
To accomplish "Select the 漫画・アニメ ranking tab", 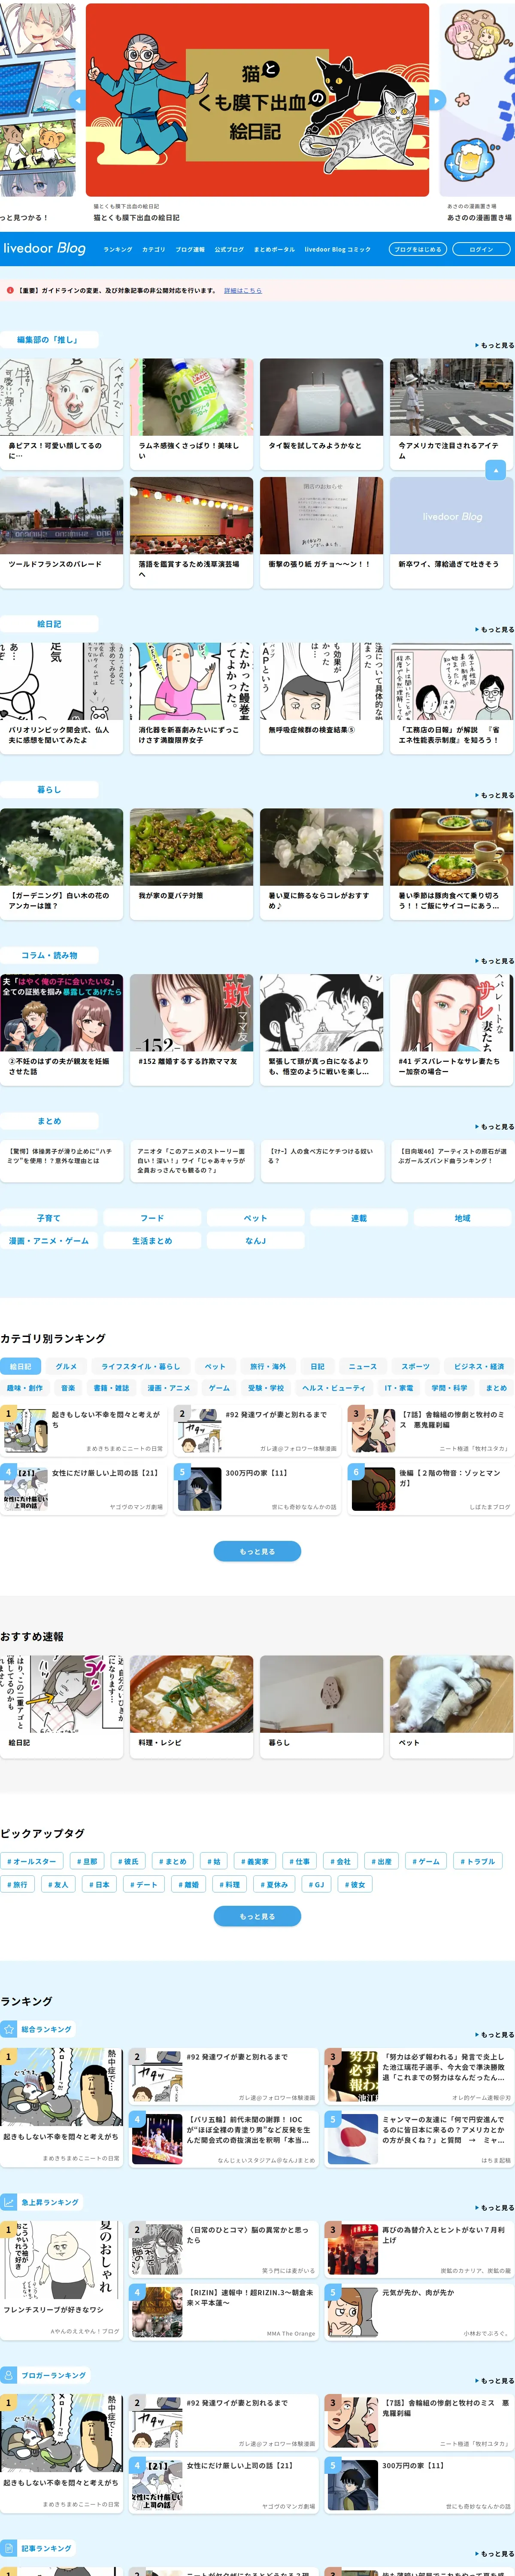I will tap(169, 1388).
